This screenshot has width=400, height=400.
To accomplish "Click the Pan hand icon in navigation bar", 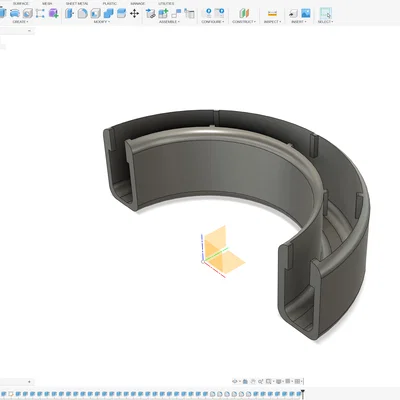I will click(x=253, y=381).
